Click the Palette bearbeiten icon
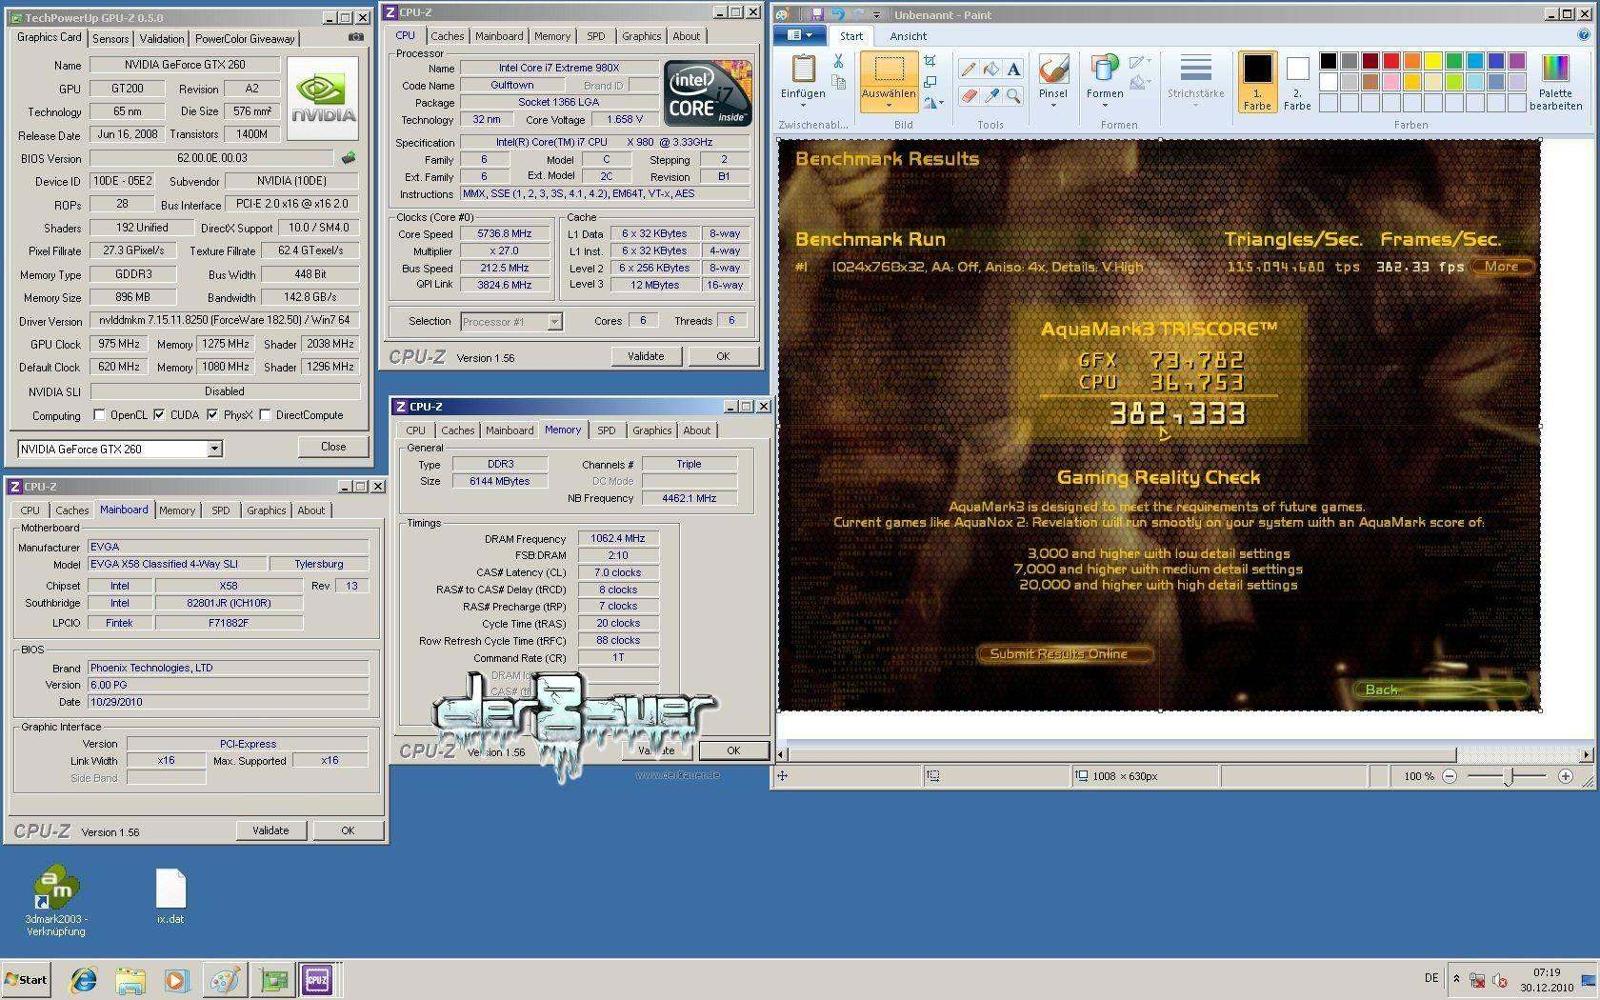 [x=1555, y=68]
